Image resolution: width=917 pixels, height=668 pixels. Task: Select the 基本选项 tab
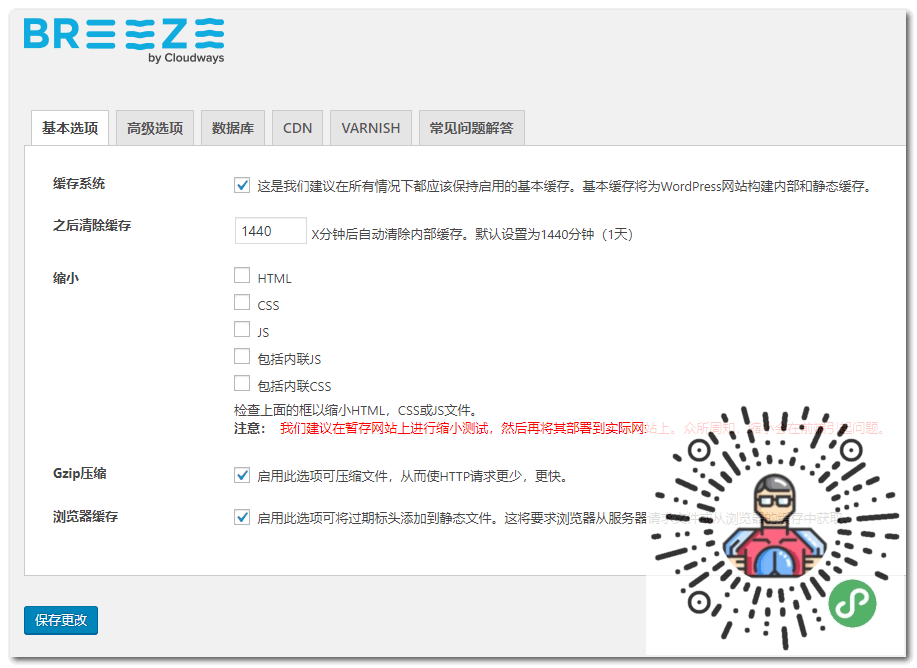point(69,127)
